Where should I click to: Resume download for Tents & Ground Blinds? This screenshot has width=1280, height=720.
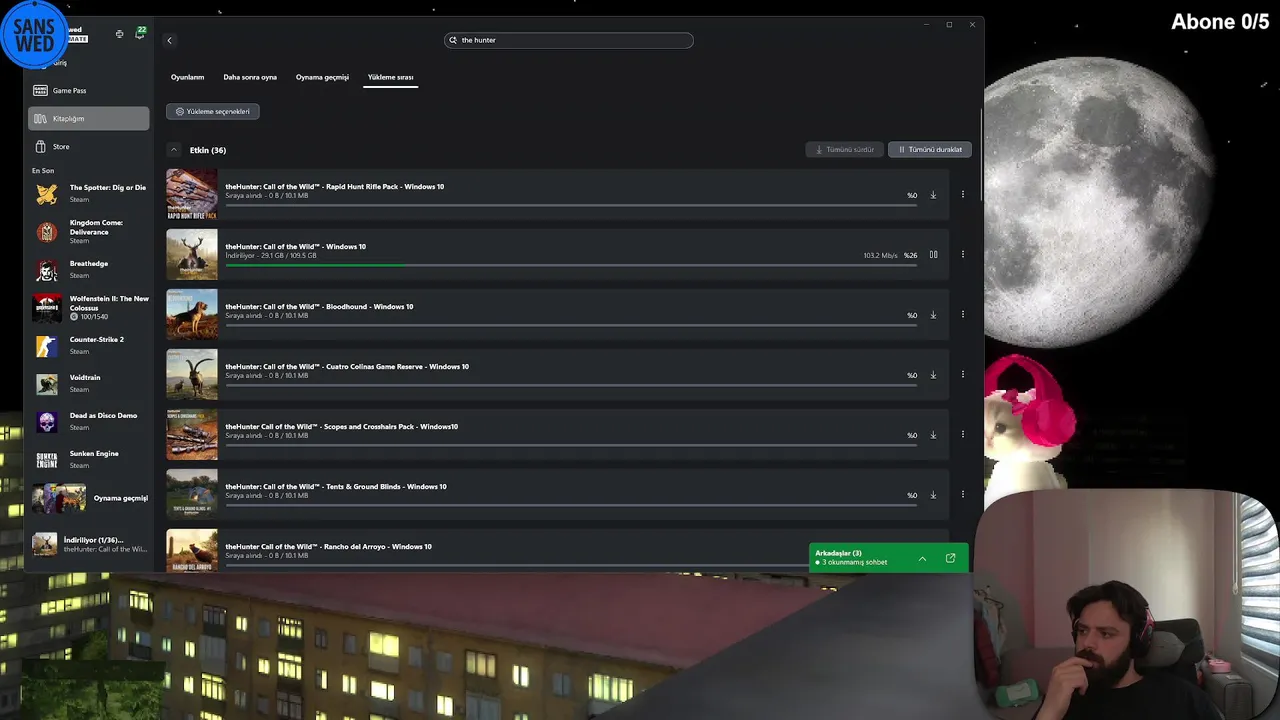pos(933,495)
